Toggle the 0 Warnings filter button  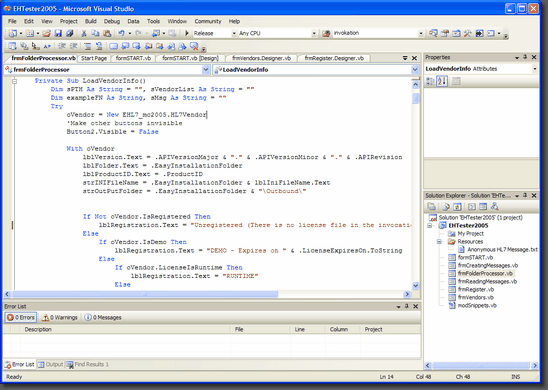tap(60, 317)
